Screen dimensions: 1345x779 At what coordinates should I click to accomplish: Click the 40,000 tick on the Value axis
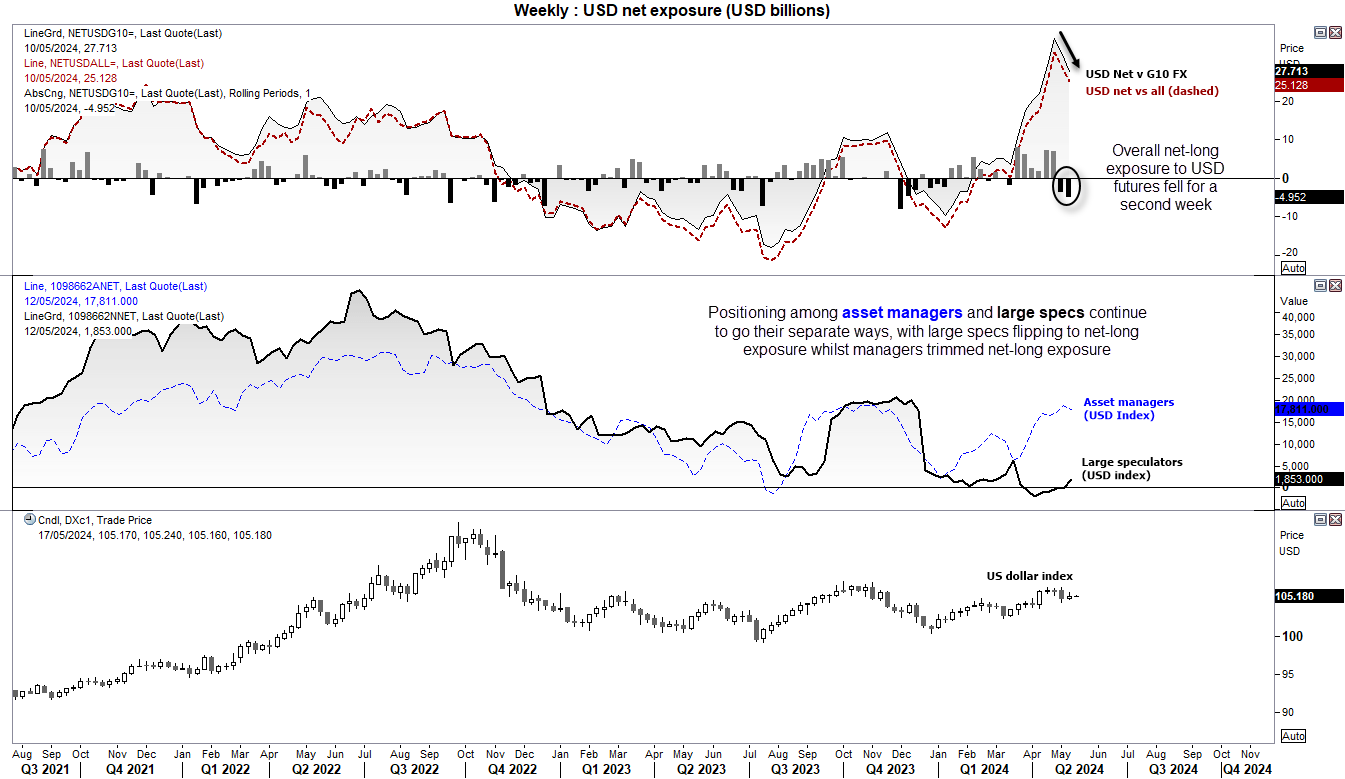coord(1297,317)
